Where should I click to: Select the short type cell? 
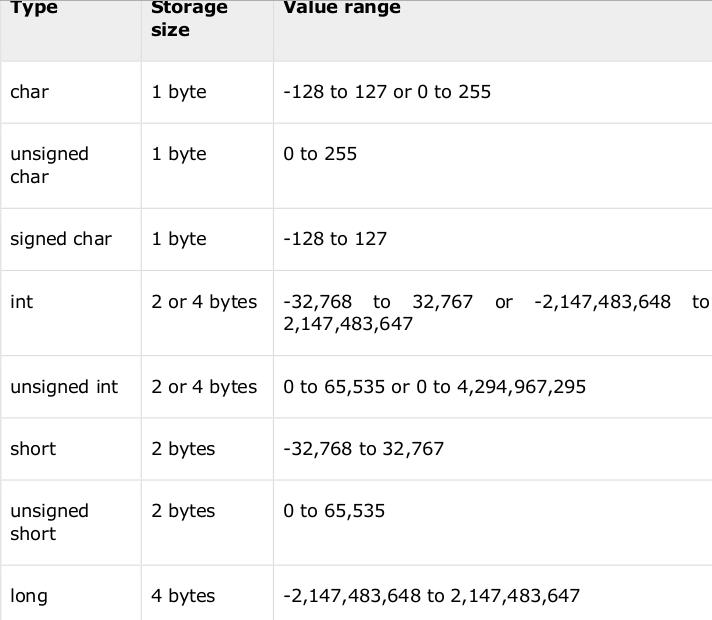pyautogui.click(x=70, y=449)
